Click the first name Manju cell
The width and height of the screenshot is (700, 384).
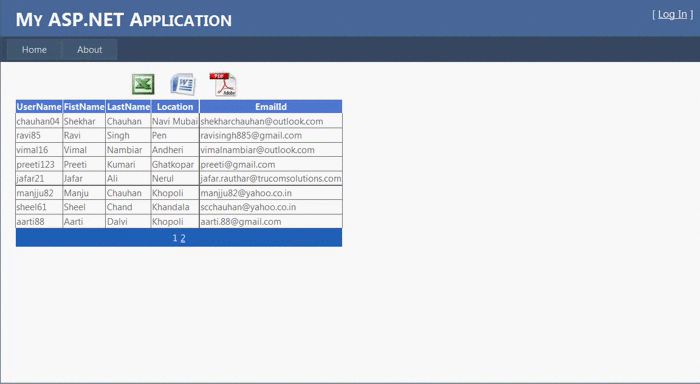[x=84, y=193]
